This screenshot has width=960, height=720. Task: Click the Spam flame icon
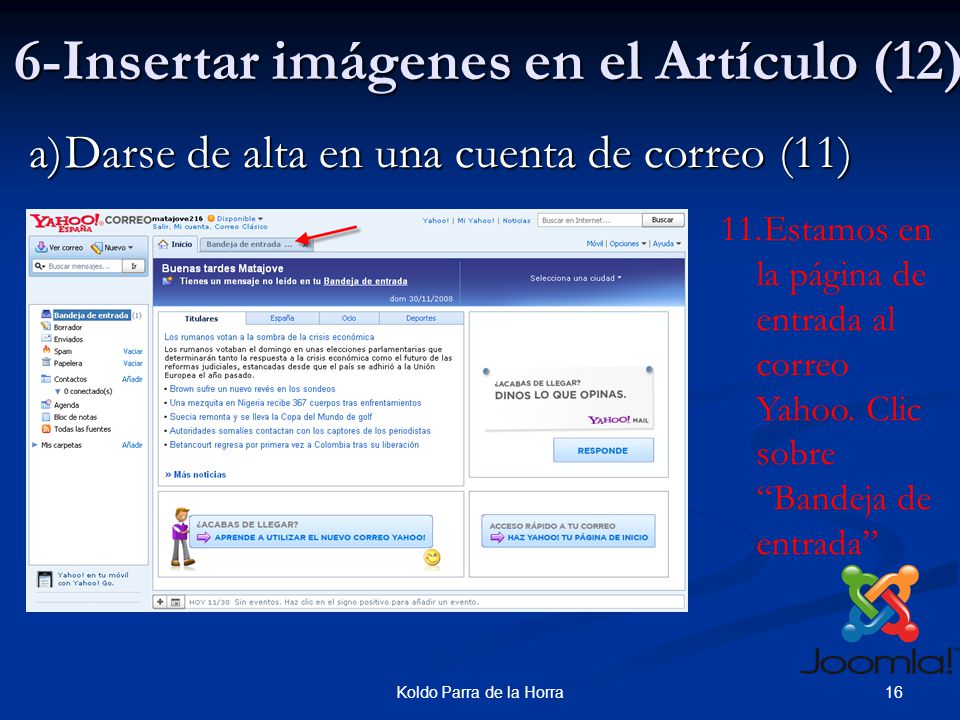pyautogui.click(x=46, y=350)
